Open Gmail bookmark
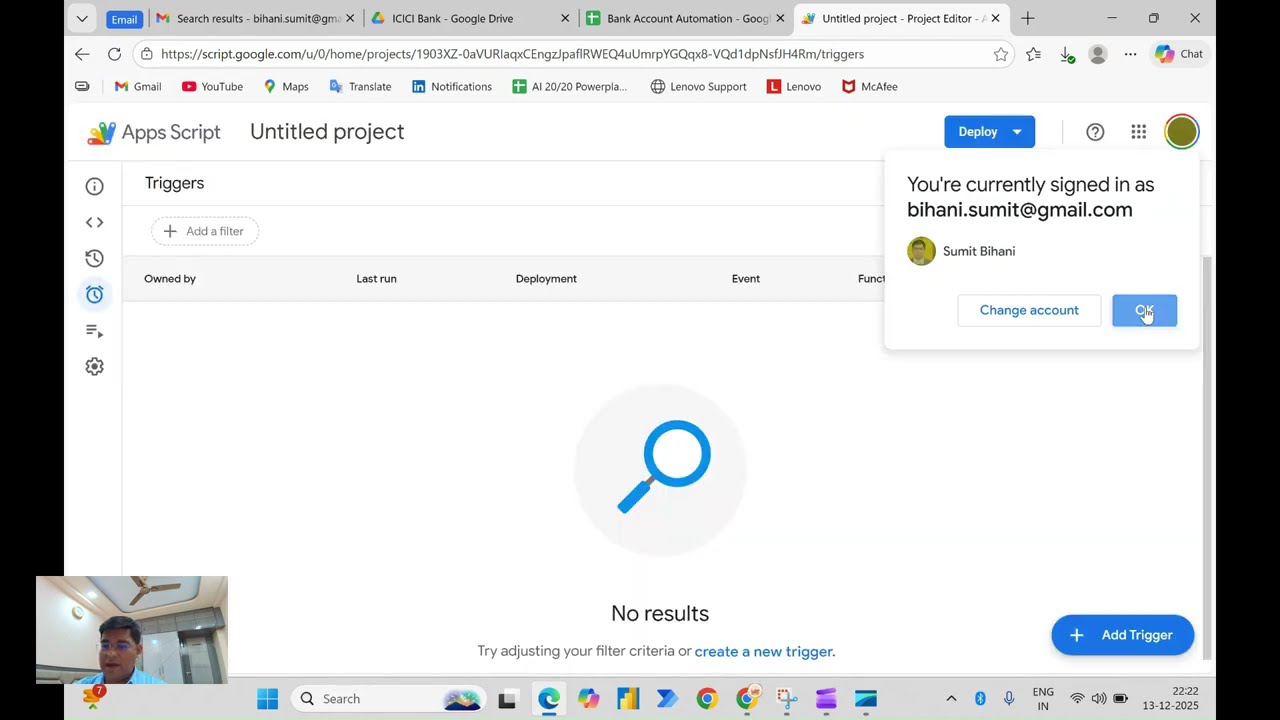1280x720 pixels. (138, 87)
